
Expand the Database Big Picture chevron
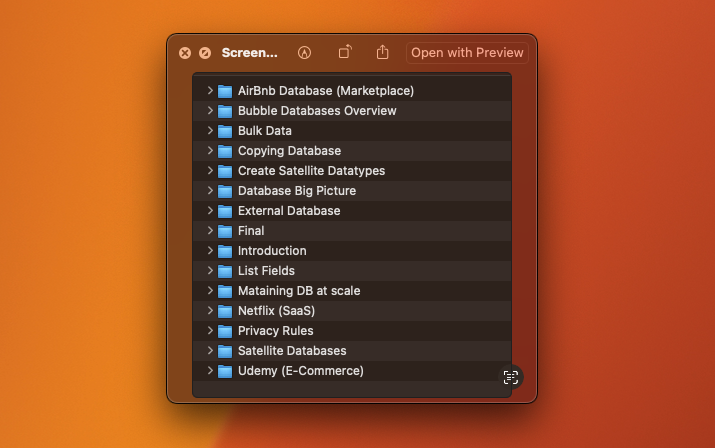coord(210,190)
